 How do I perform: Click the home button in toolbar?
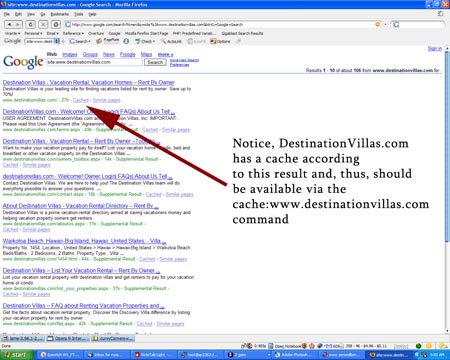click(56, 24)
